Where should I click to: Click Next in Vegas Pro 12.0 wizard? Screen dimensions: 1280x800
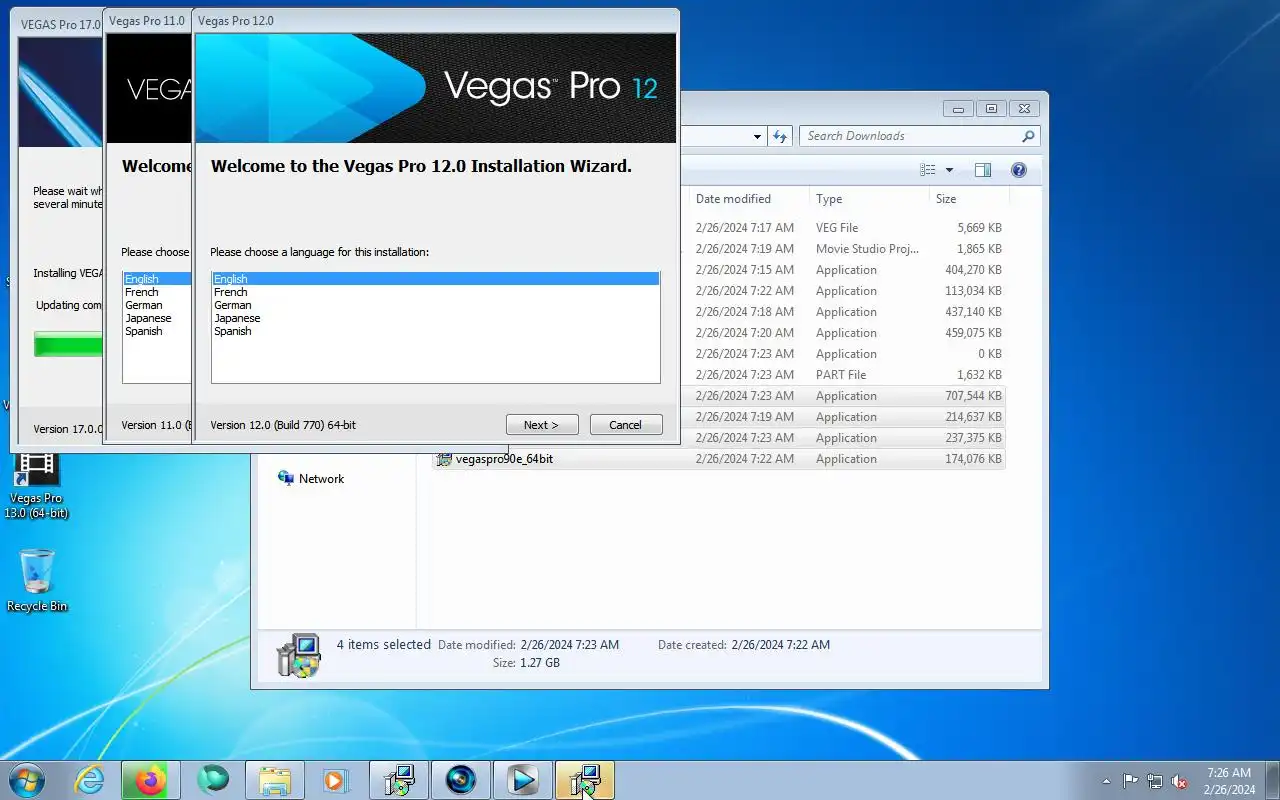541,425
